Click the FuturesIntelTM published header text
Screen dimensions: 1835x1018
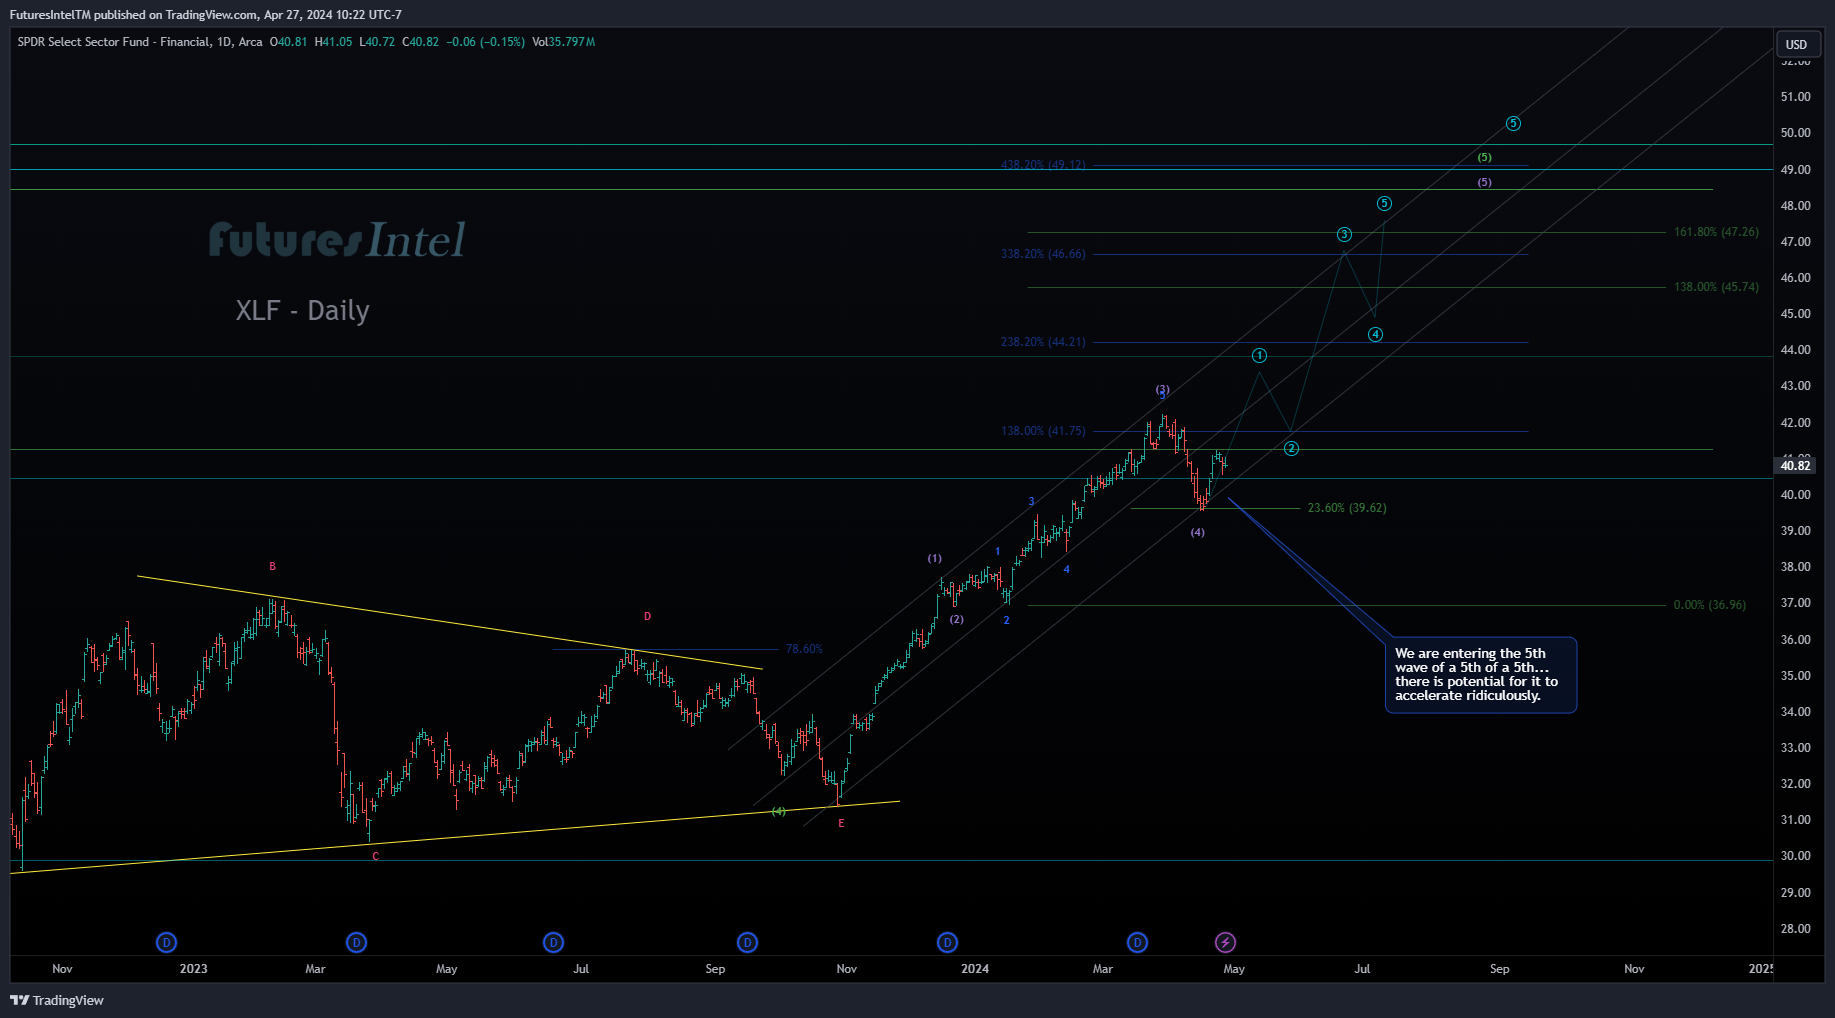pos(205,15)
